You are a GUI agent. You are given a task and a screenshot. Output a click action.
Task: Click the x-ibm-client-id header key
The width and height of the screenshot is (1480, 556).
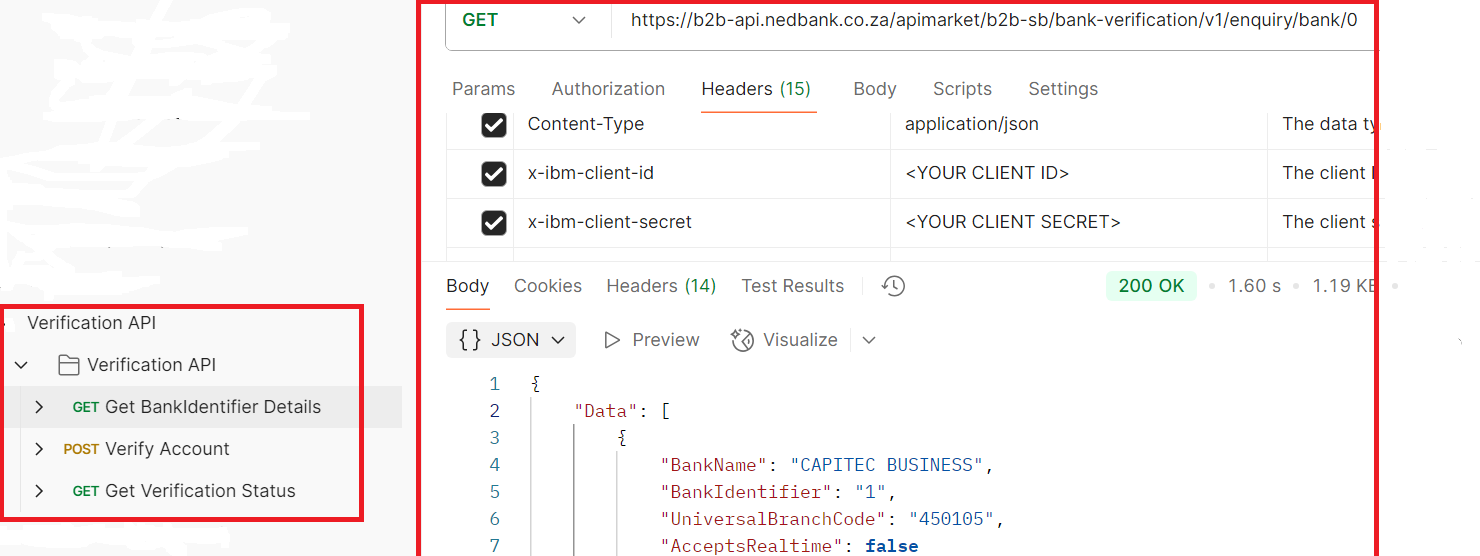tap(591, 174)
